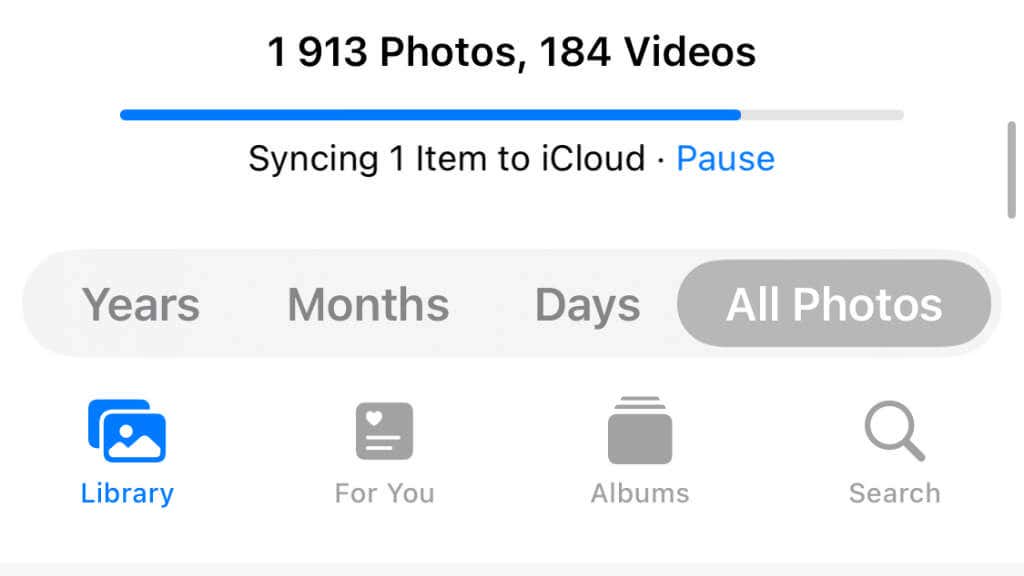Click the gray unfilled progress bar end
Image resolution: width=1024 pixels, height=576 pixels.
(822, 115)
